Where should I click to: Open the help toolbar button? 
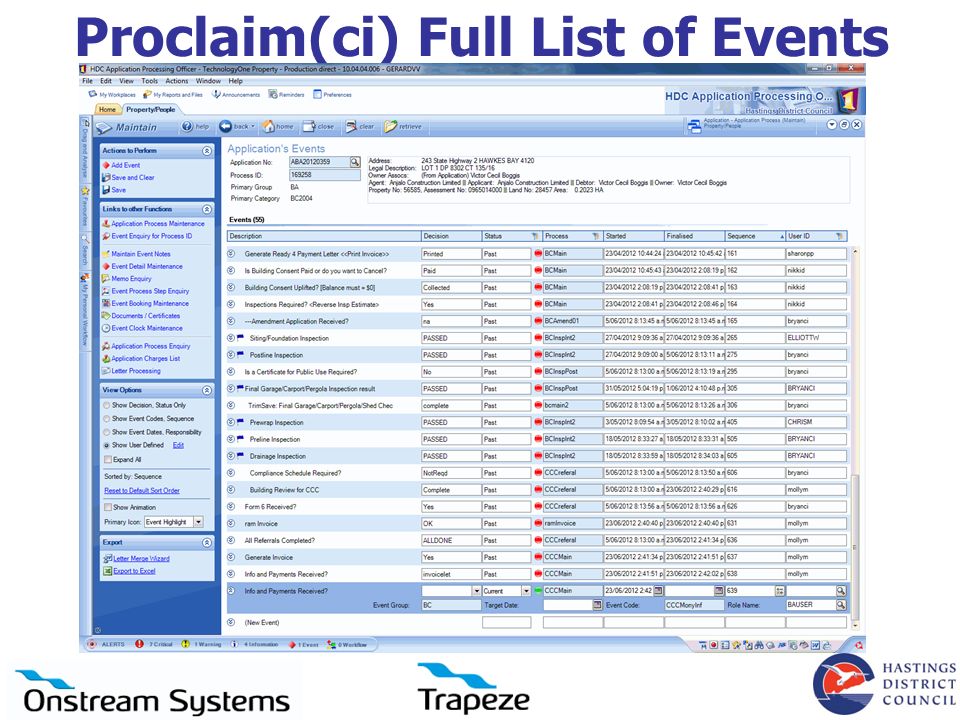195,127
